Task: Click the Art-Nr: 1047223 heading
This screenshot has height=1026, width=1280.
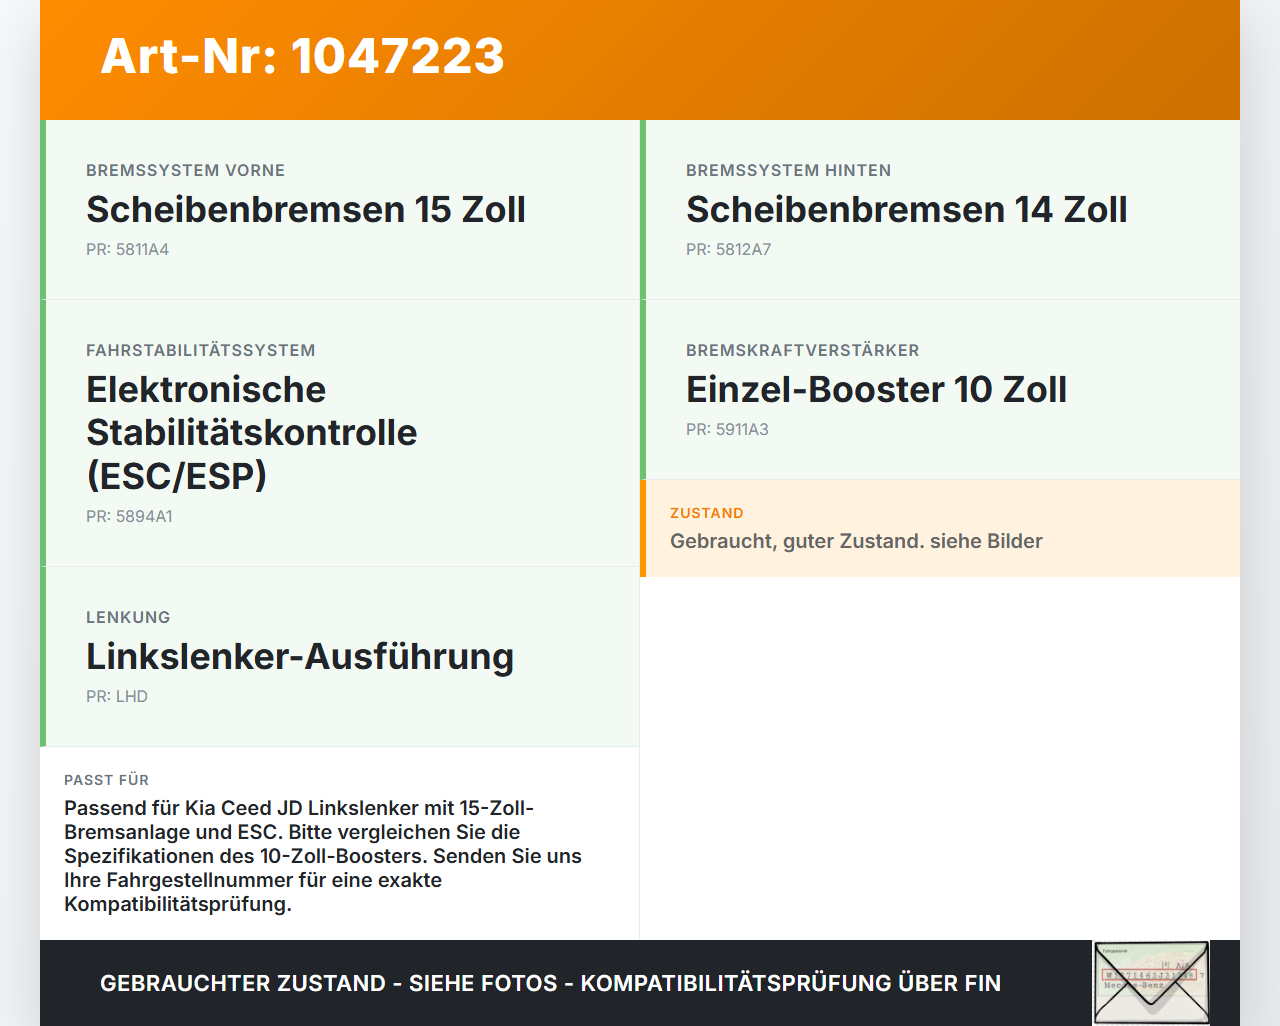Action: click(302, 56)
